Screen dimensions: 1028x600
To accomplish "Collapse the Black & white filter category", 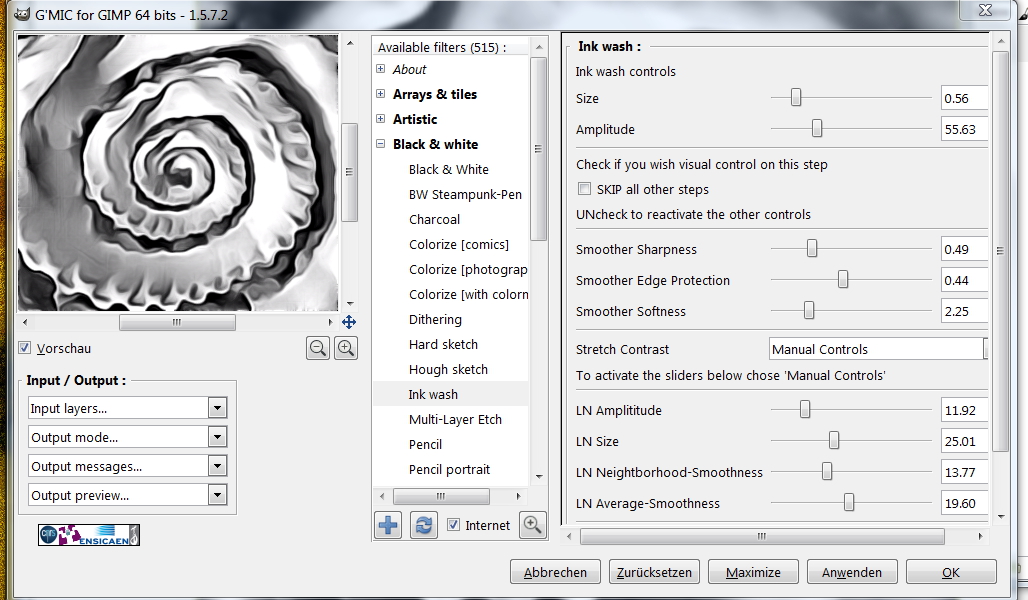I will pyautogui.click(x=381, y=144).
